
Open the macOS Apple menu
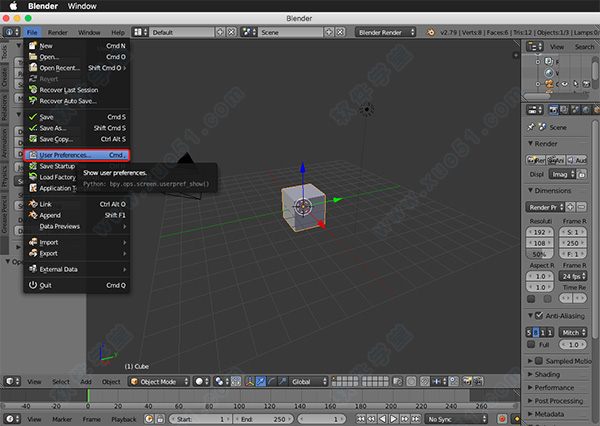point(13,6)
